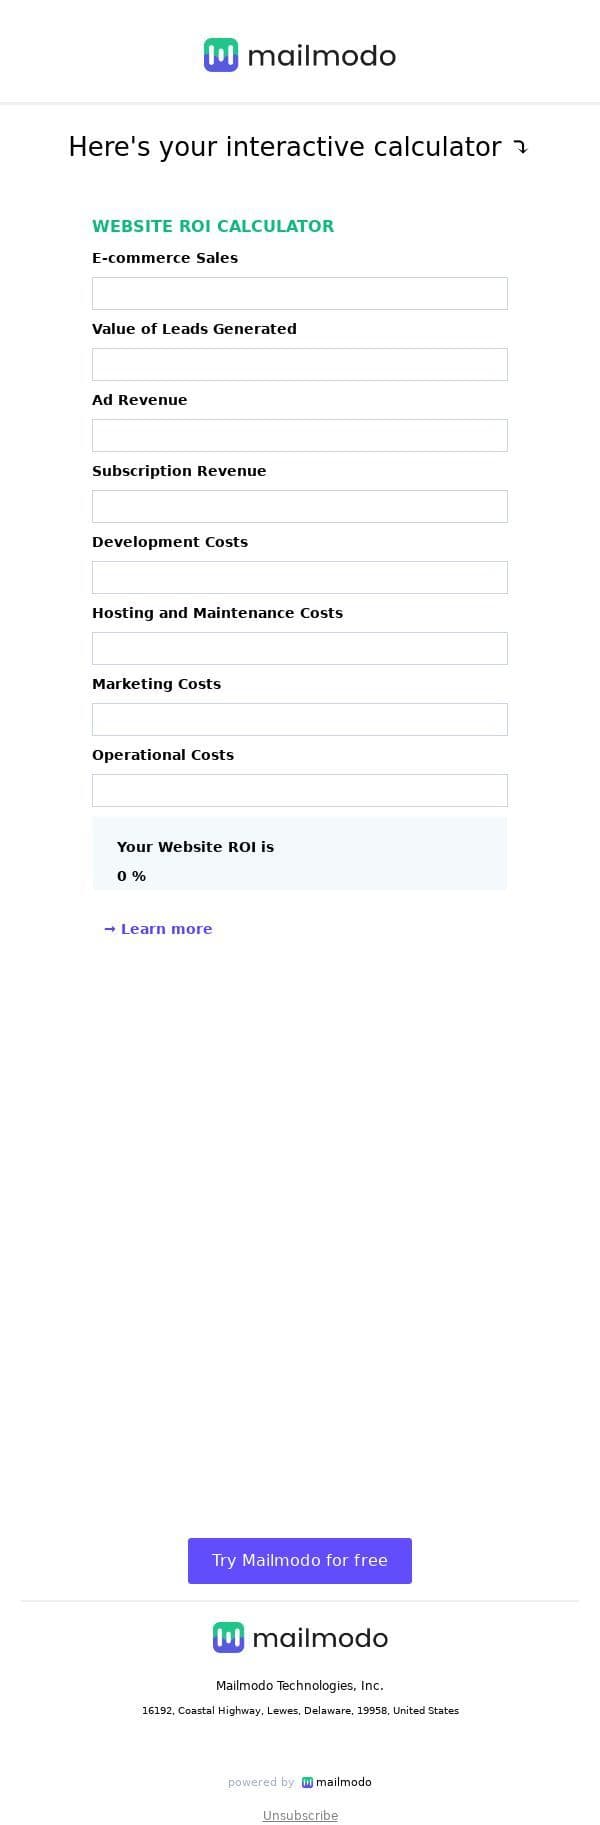The image size is (600, 1825).
Task: Click the Coastal Highway address text
Action: coord(300,1711)
